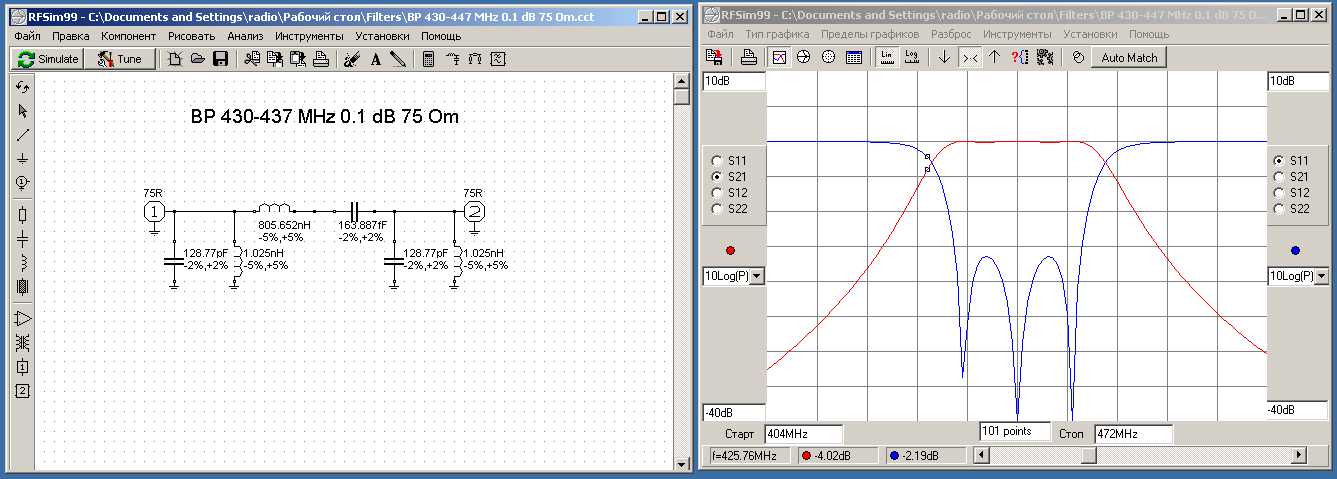Click schematic title 'BP 430-437 MHz' text
Image resolution: width=1337 pixels, height=479 pixels.
pyautogui.click(x=263, y=117)
